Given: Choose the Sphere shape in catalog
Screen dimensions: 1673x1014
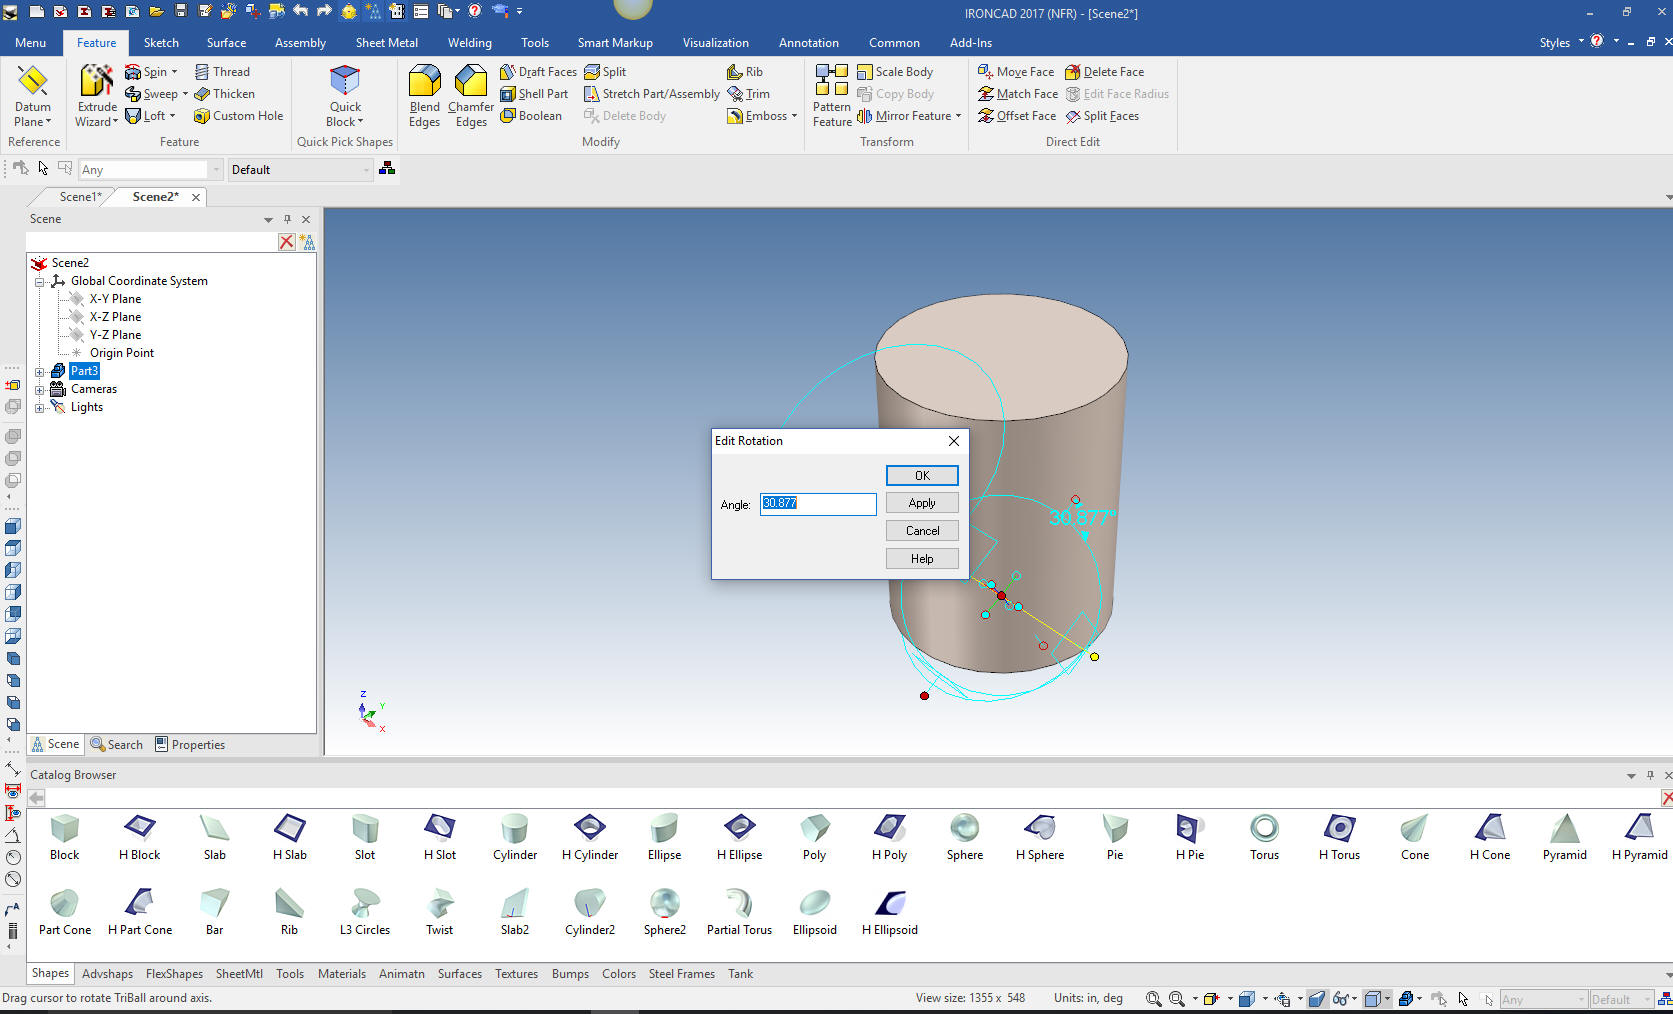Looking at the screenshot, I should (964, 829).
